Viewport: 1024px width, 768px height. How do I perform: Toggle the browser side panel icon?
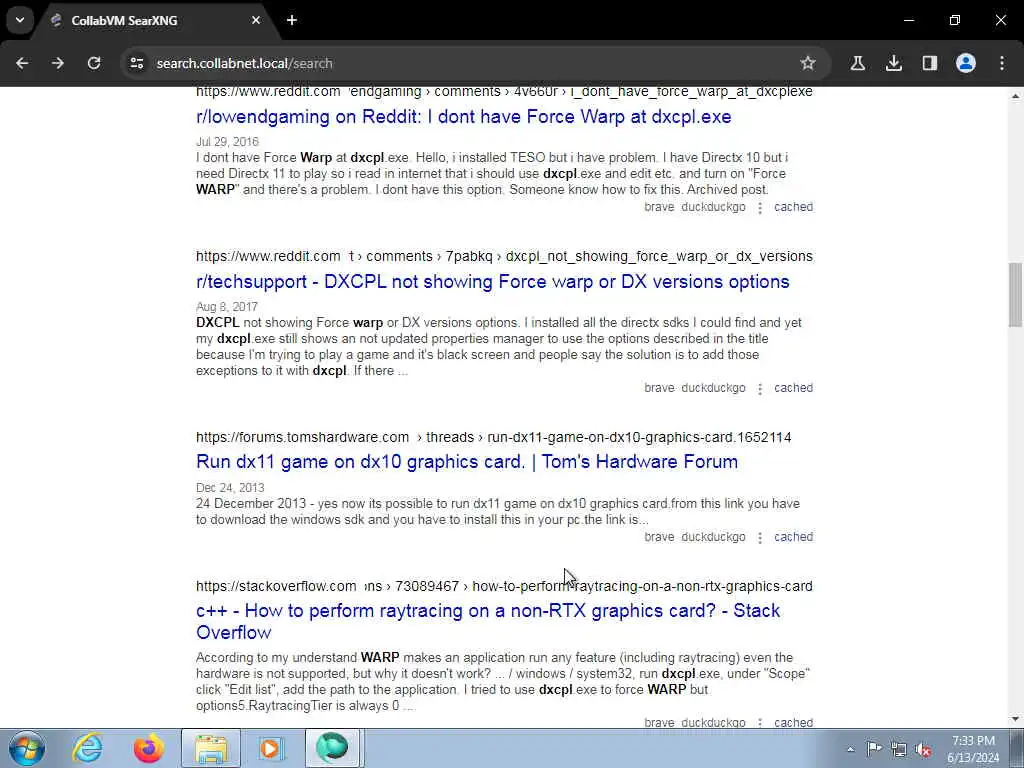point(930,63)
